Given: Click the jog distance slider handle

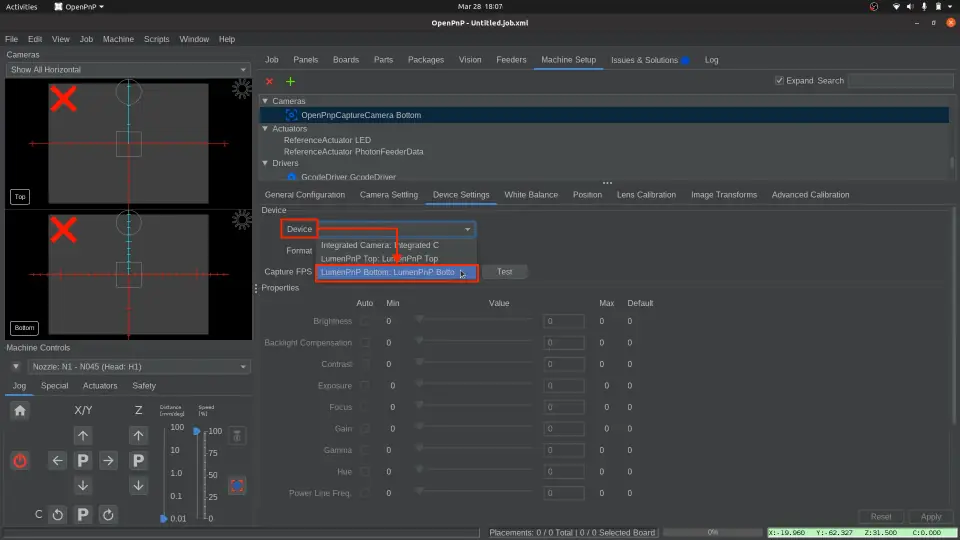Looking at the screenshot, I should click(x=164, y=519).
